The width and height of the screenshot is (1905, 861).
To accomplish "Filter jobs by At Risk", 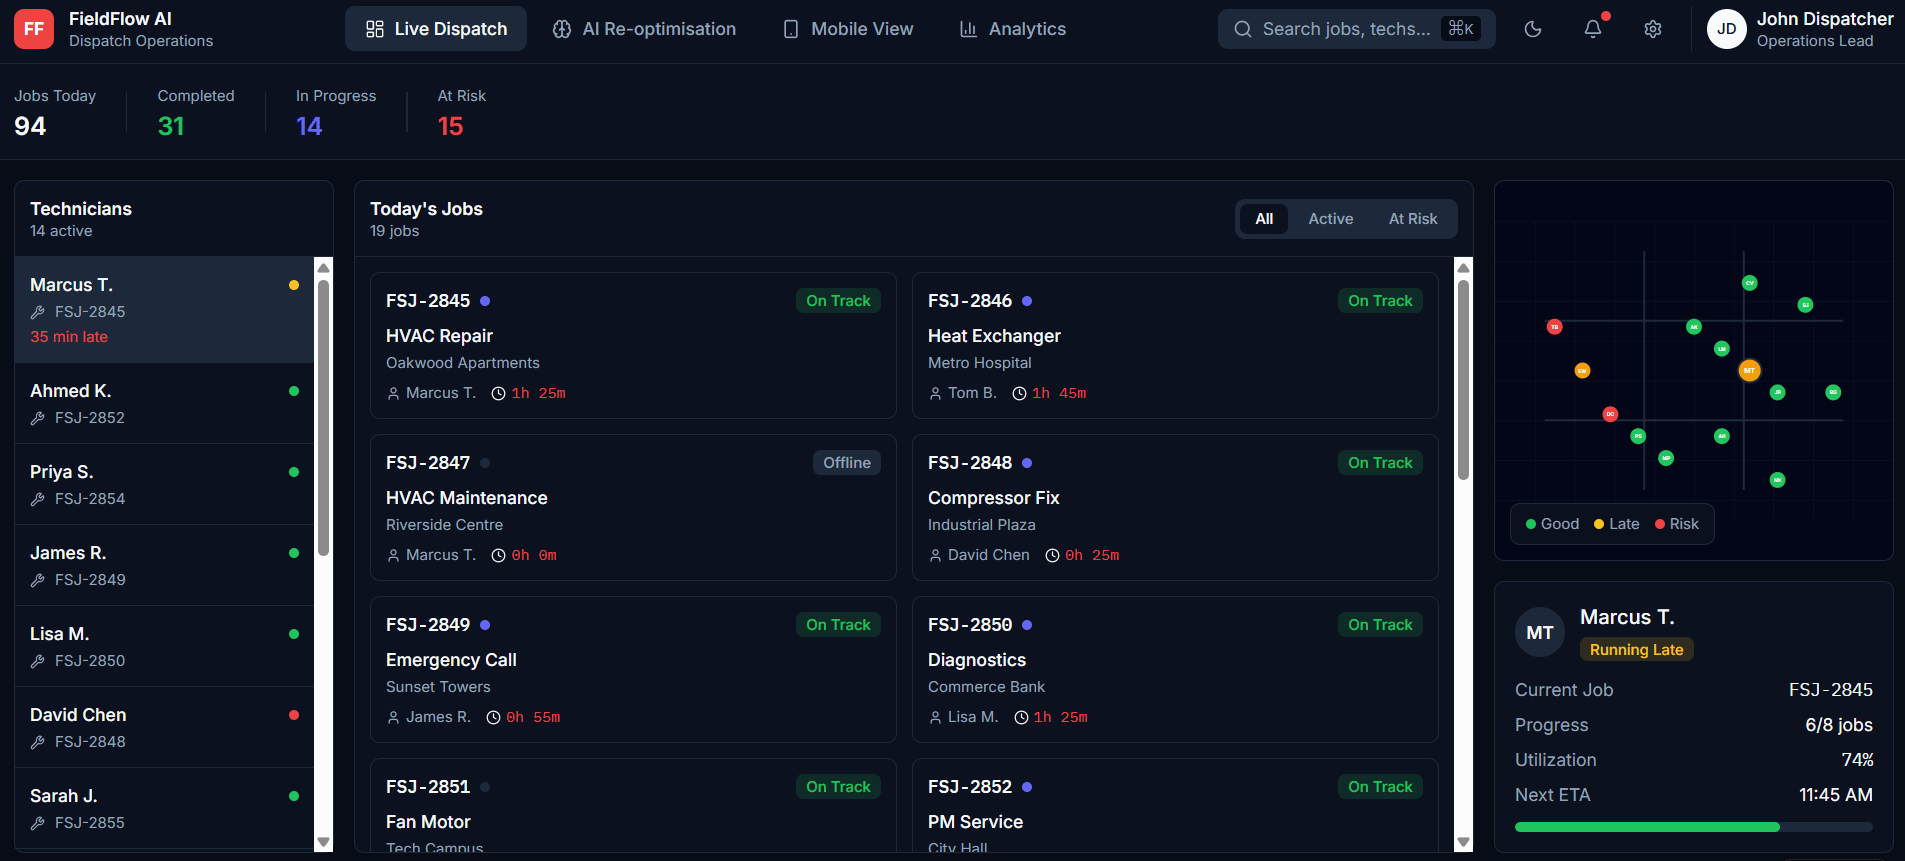I will [1413, 219].
